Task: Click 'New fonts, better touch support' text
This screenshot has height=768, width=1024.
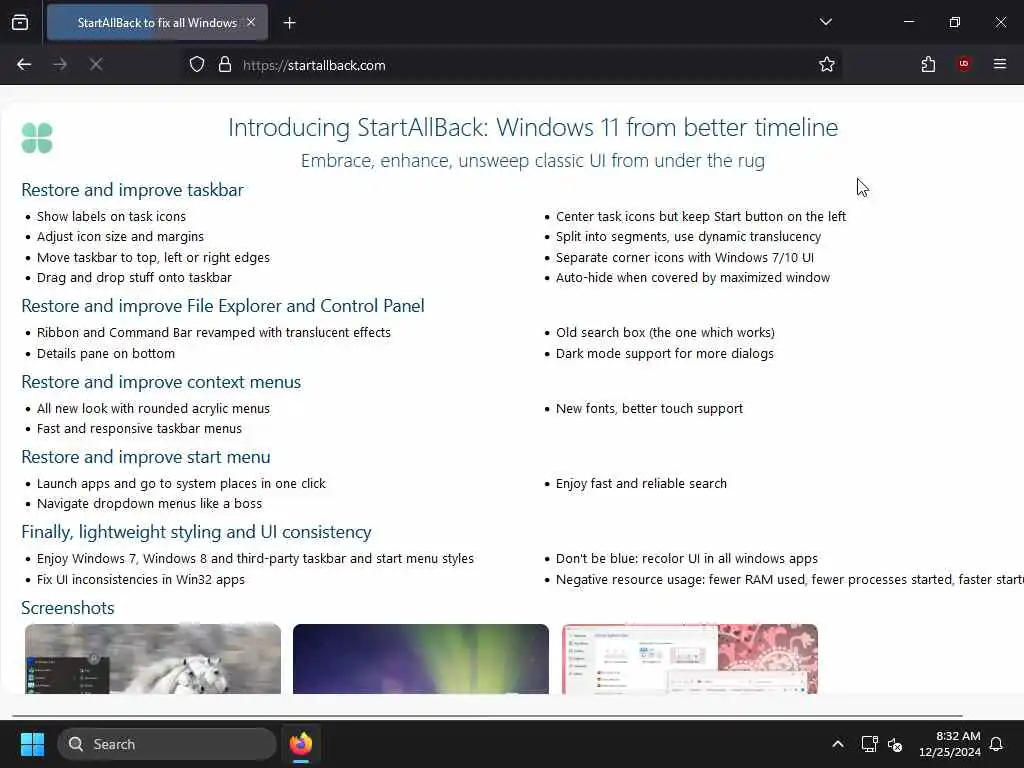Action: [649, 408]
